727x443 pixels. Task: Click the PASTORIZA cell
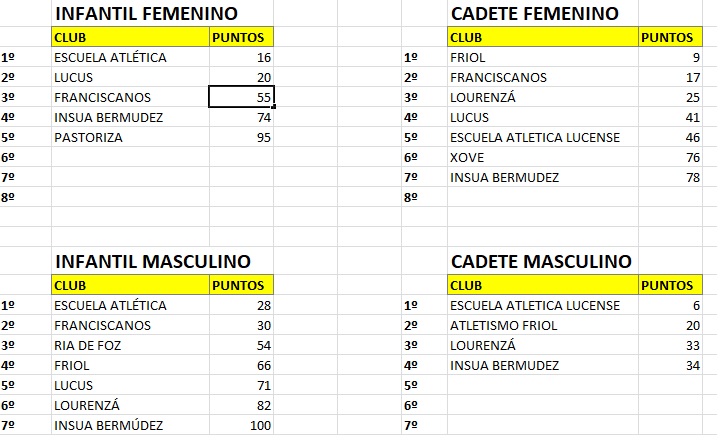click(x=130, y=137)
